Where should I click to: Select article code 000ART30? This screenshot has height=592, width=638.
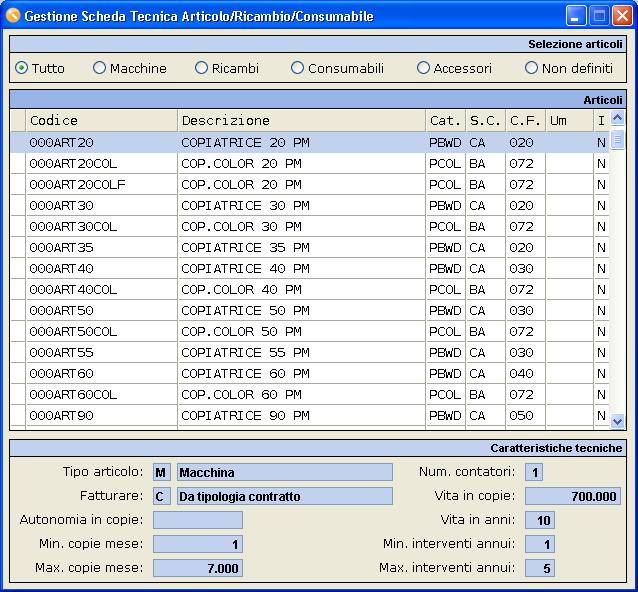coord(310,205)
